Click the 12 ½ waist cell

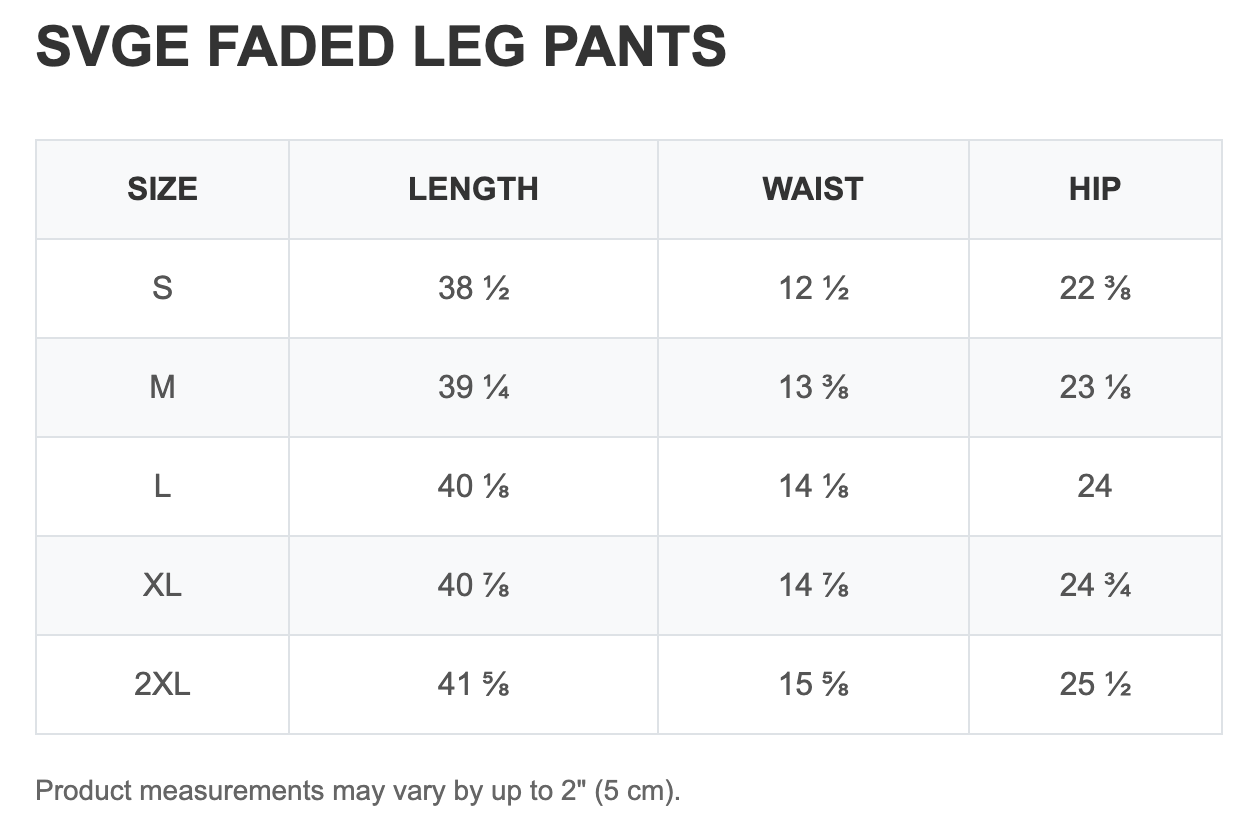(x=813, y=288)
